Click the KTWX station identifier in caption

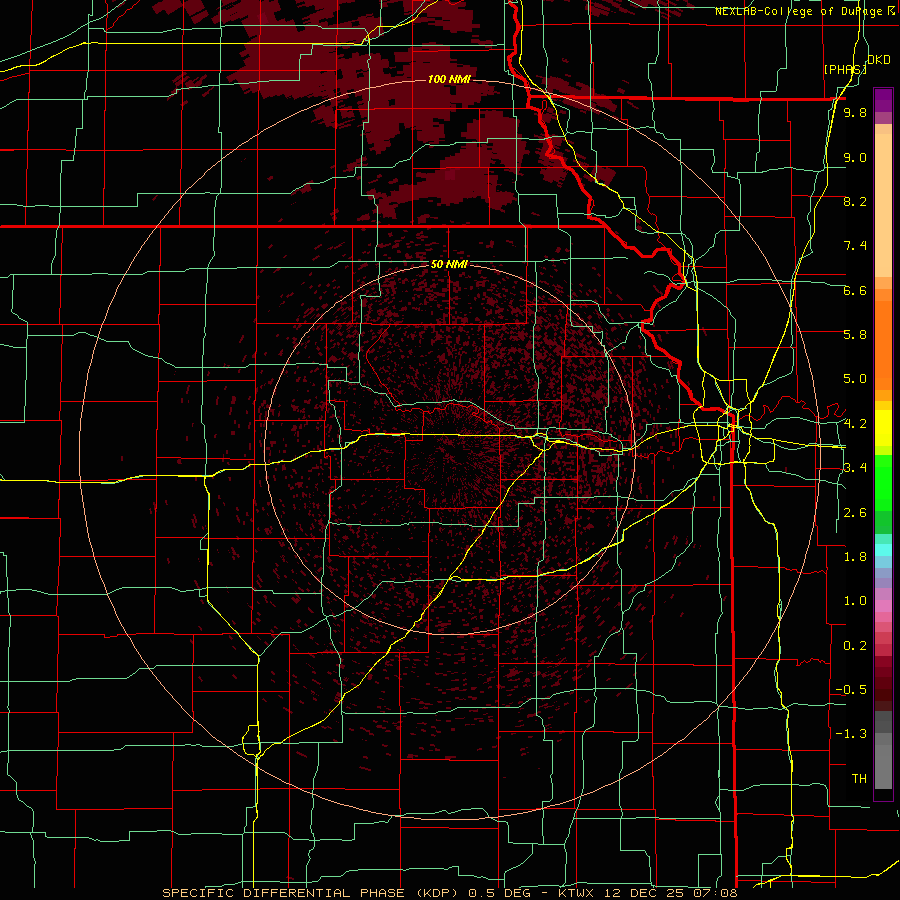tap(578, 893)
